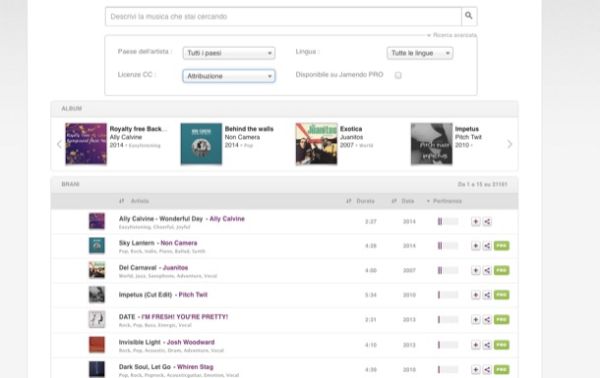Collapse the Ricerca avanzata advanced search

click(452, 35)
